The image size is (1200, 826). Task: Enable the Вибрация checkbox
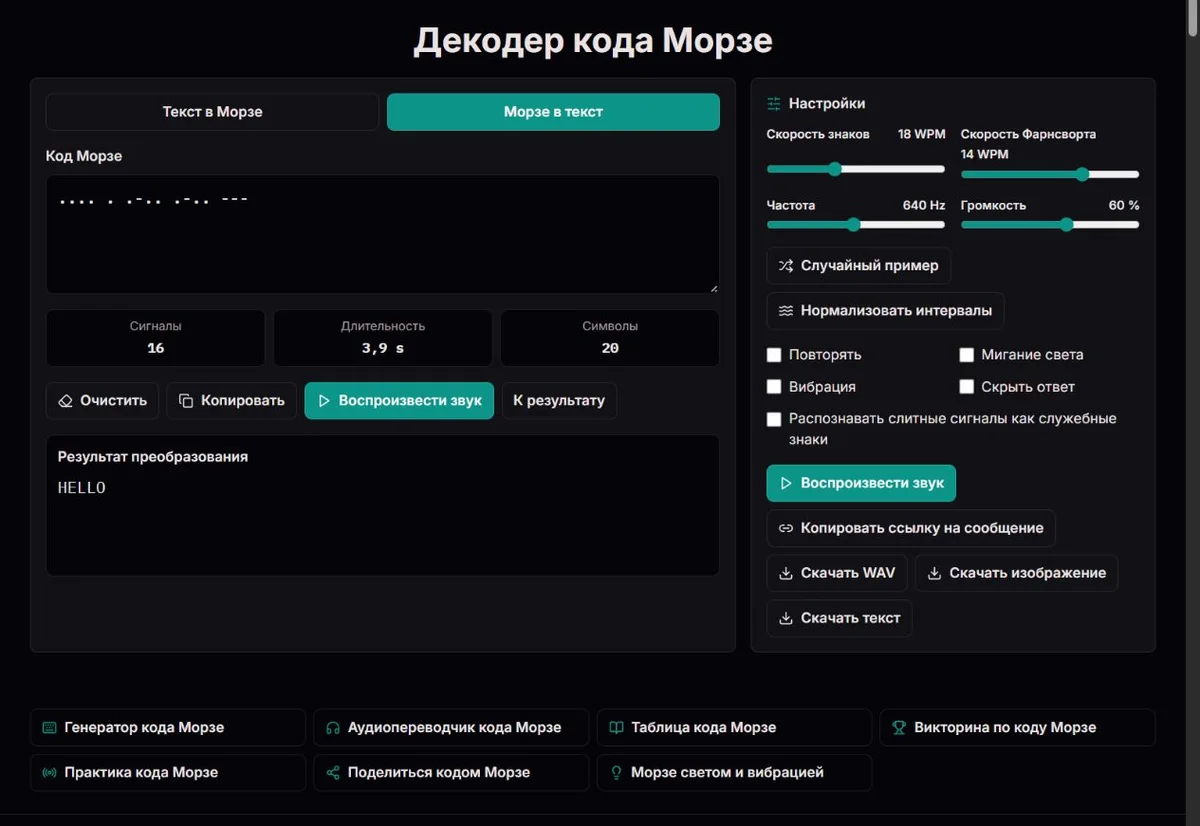tap(774, 387)
